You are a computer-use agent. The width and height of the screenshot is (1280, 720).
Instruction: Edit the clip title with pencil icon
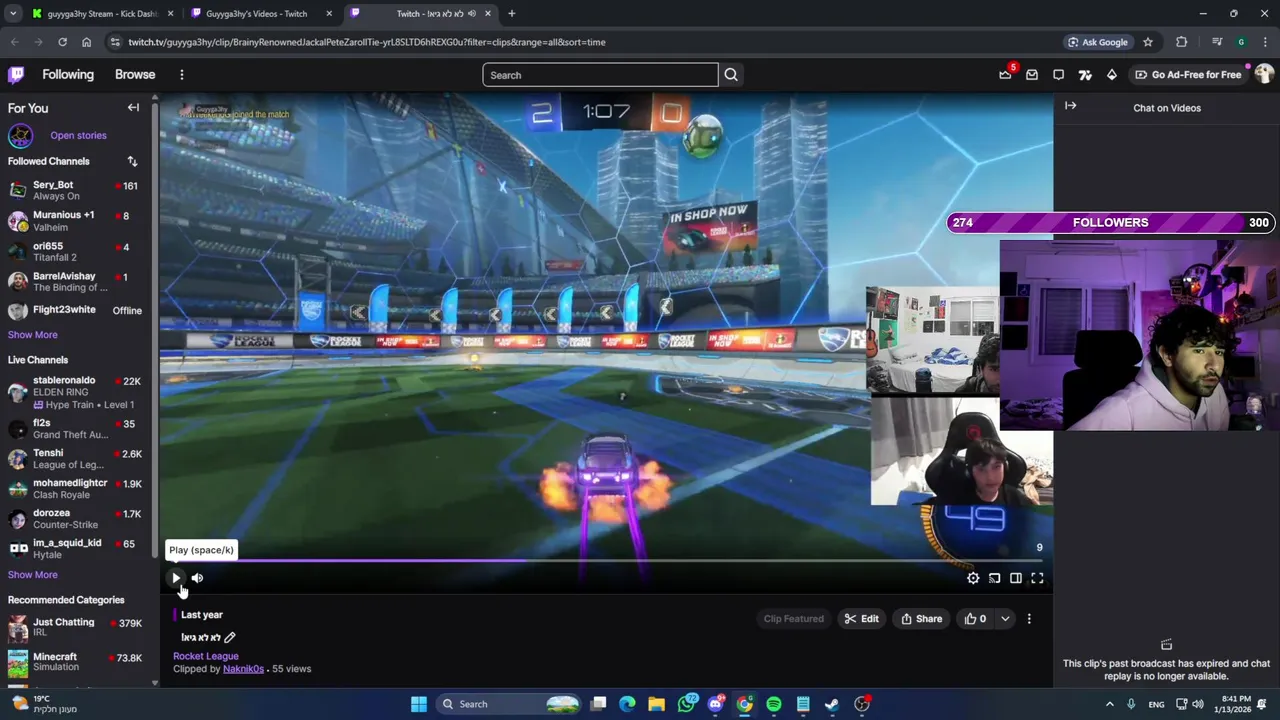tap(230, 637)
